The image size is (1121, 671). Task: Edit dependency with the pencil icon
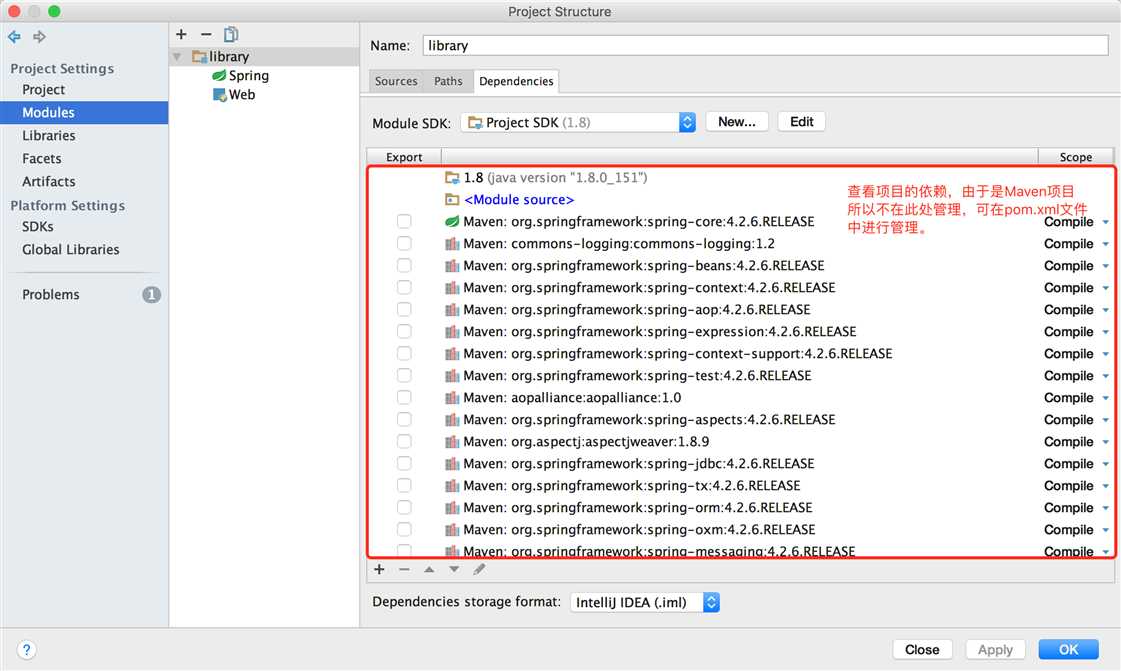pos(479,570)
